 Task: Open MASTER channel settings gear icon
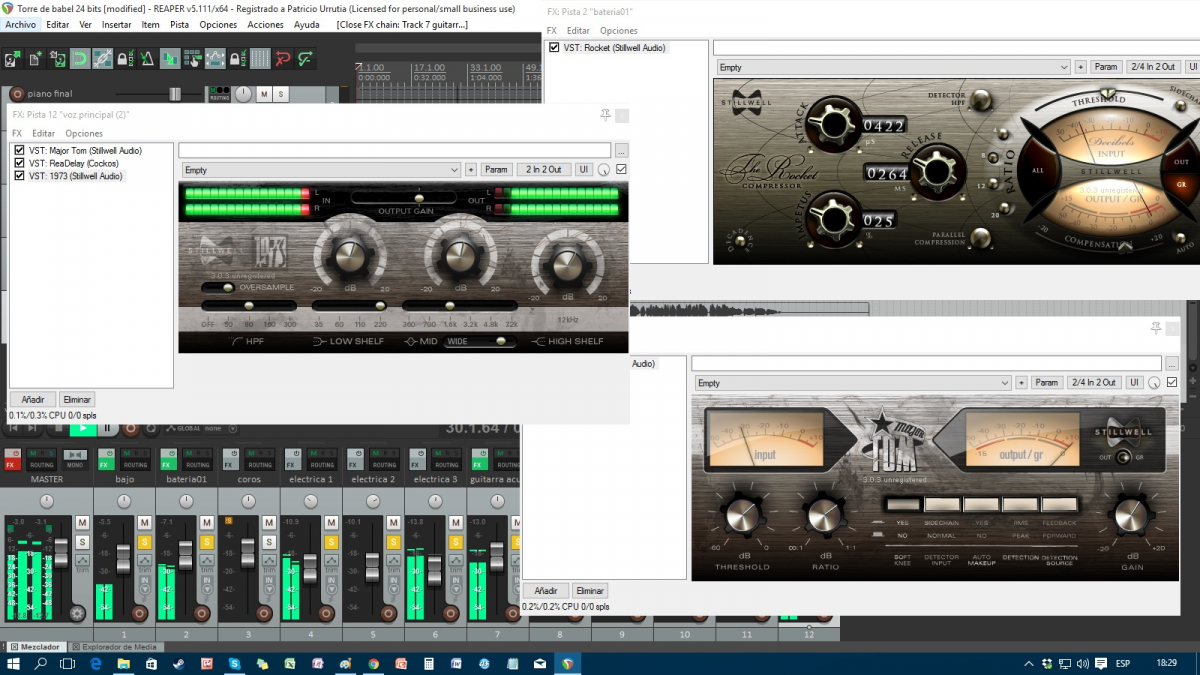(77, 612)
